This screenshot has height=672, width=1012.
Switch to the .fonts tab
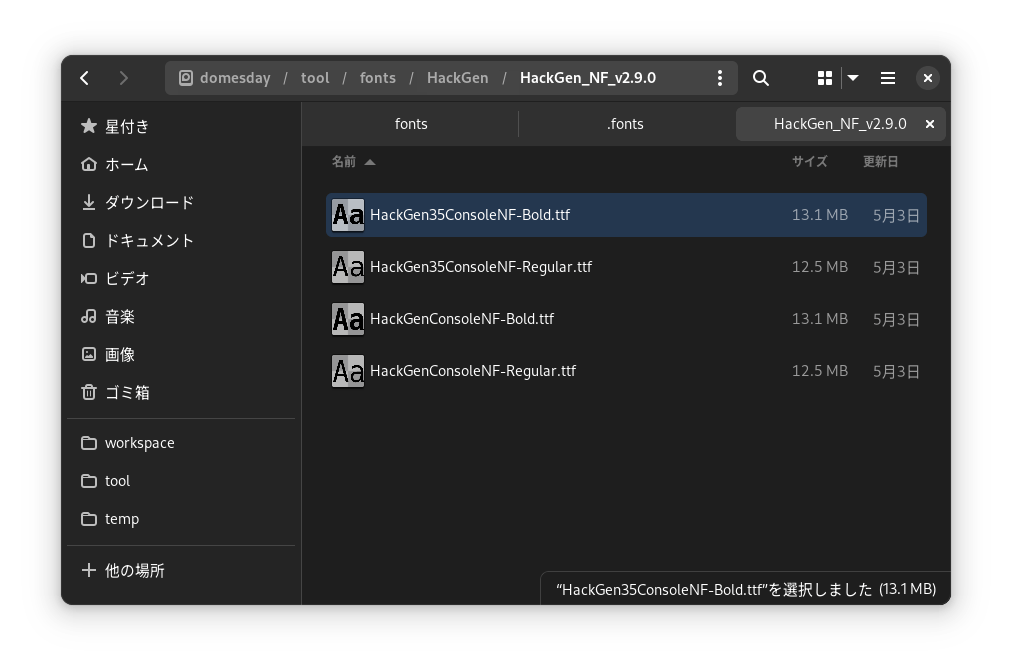tap(625, 124)
